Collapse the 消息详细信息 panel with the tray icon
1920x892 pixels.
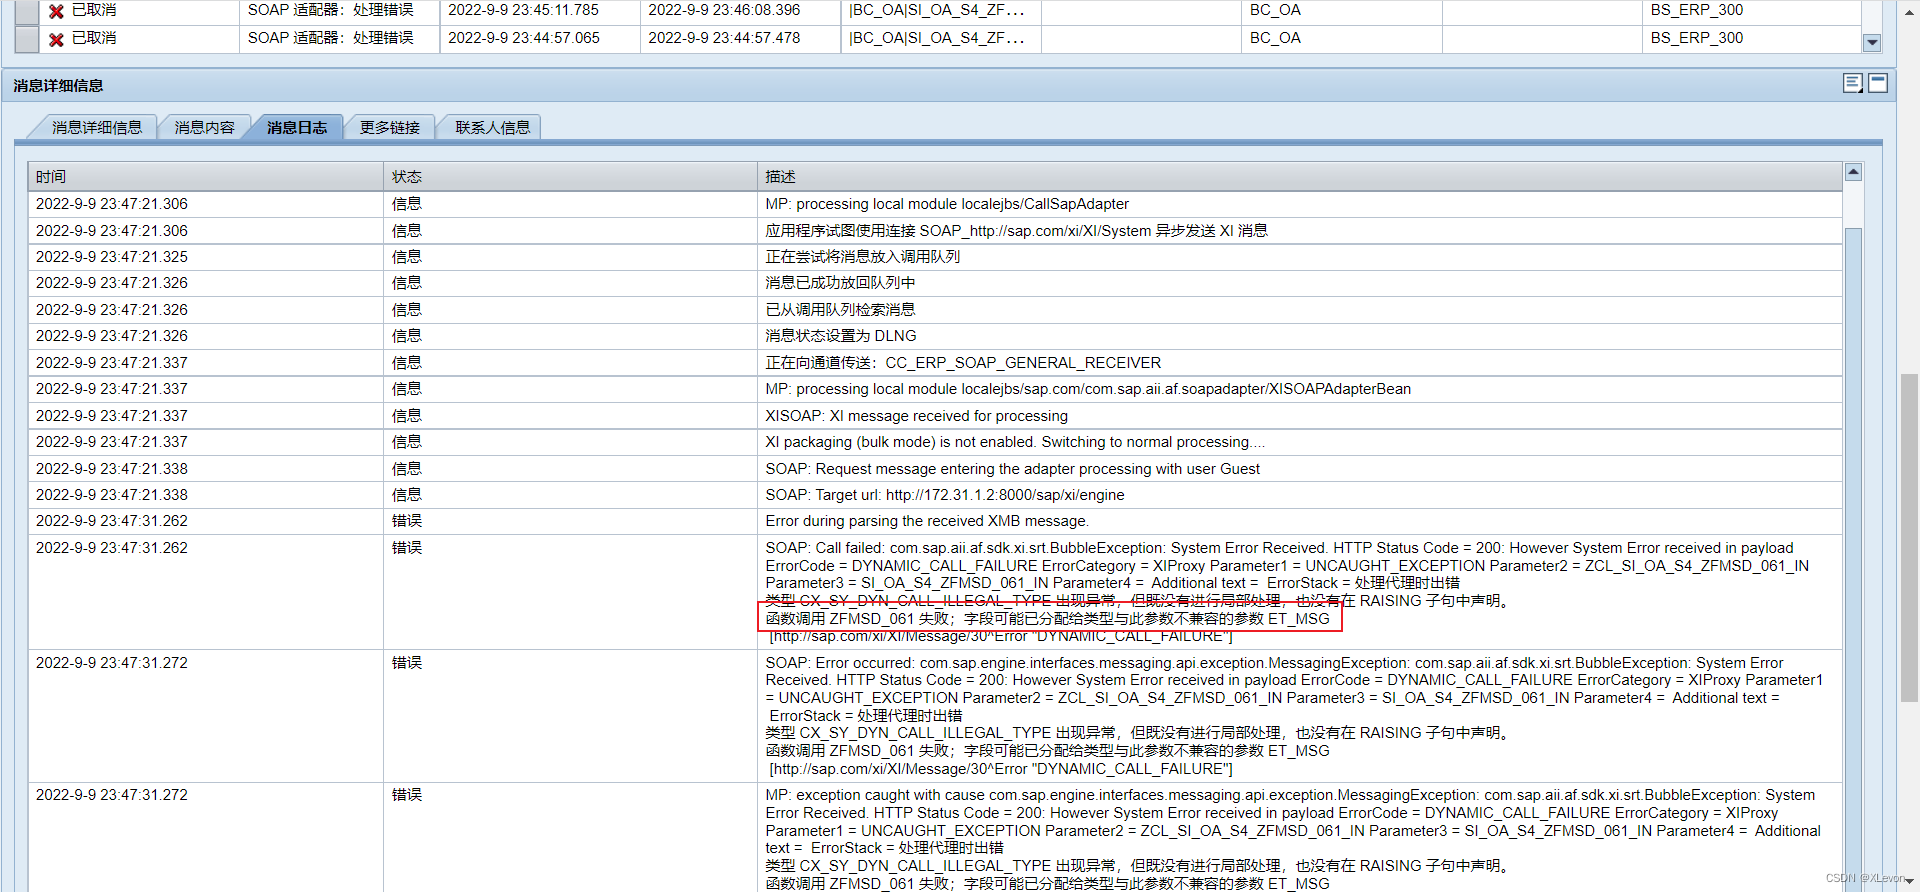[1878, 84]
